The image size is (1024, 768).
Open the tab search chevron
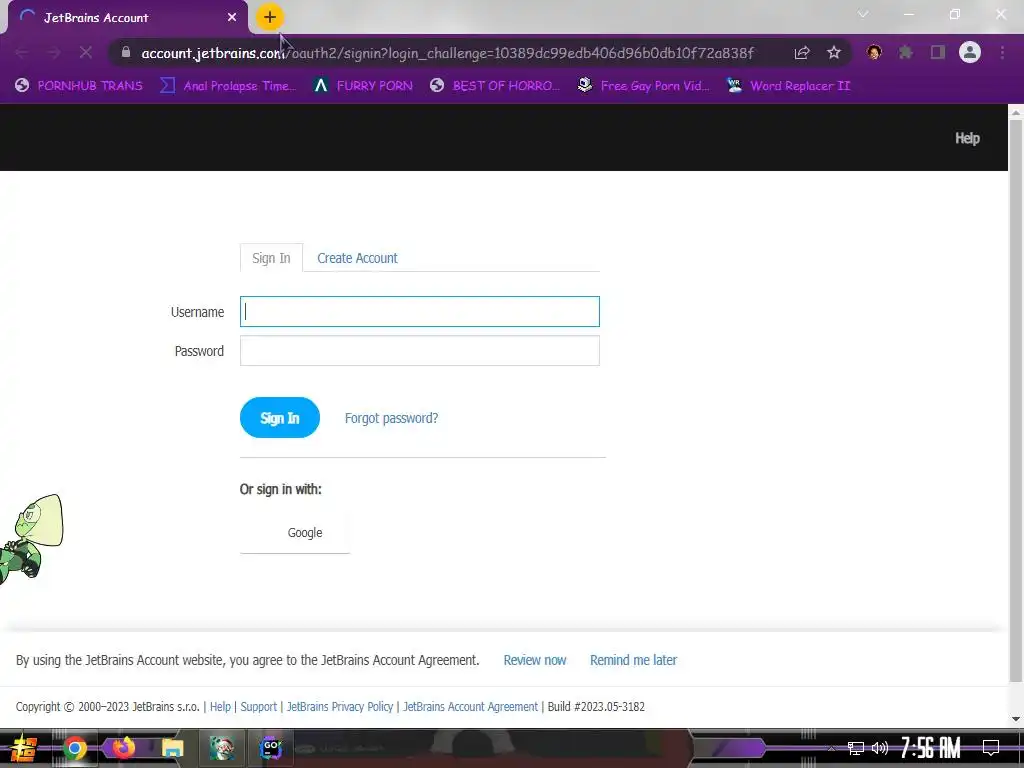(863, 14)
